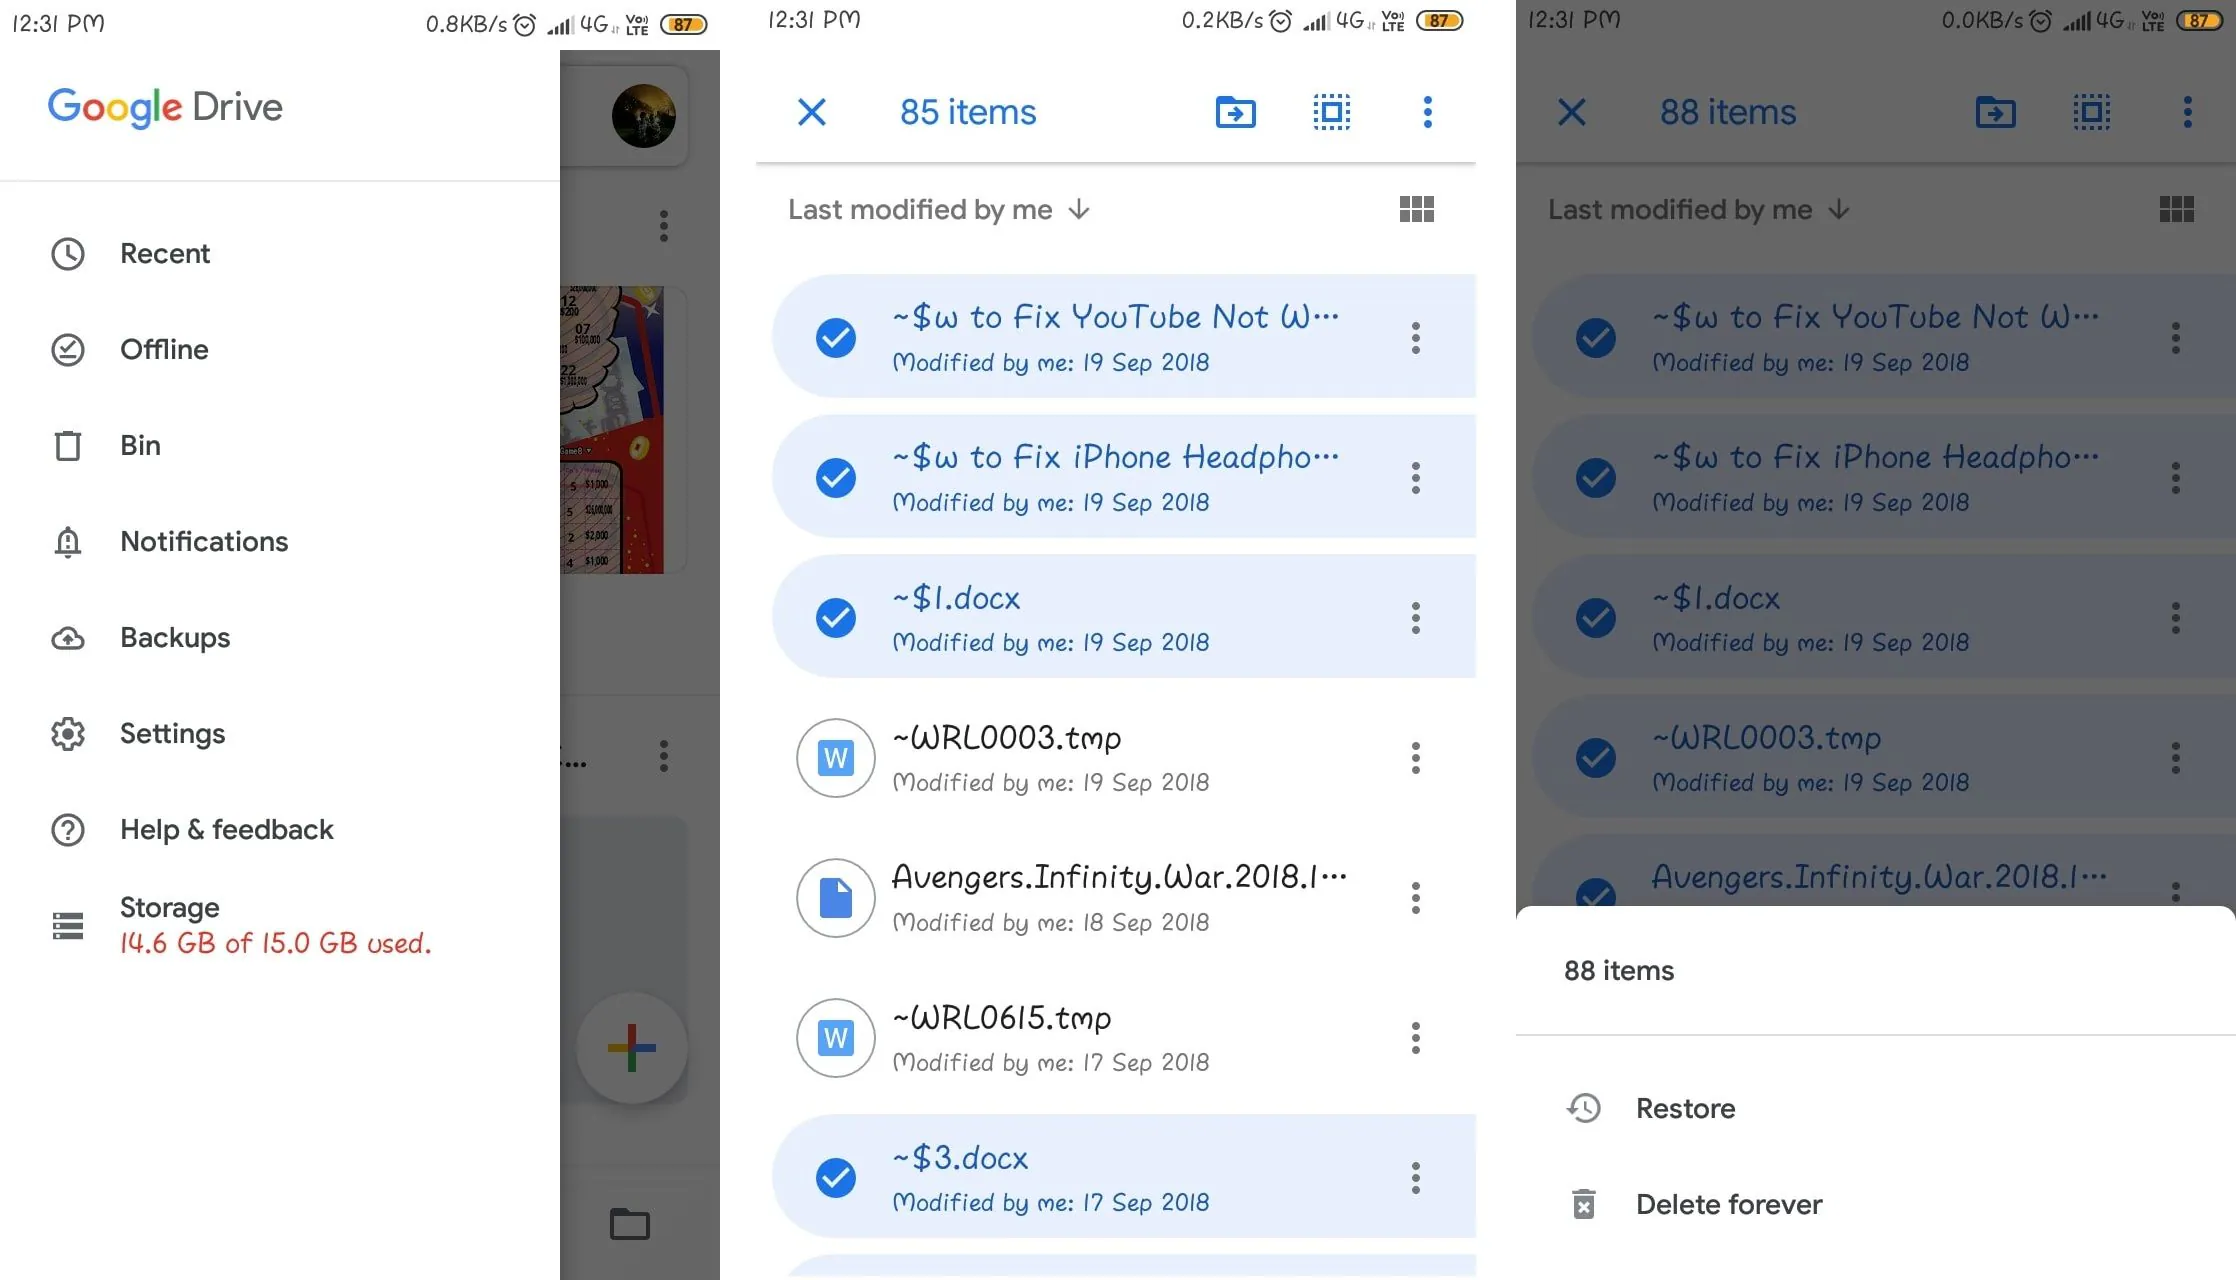Select the grid view toggle icon
Screen dimensions: 2236x1280
1416,209
